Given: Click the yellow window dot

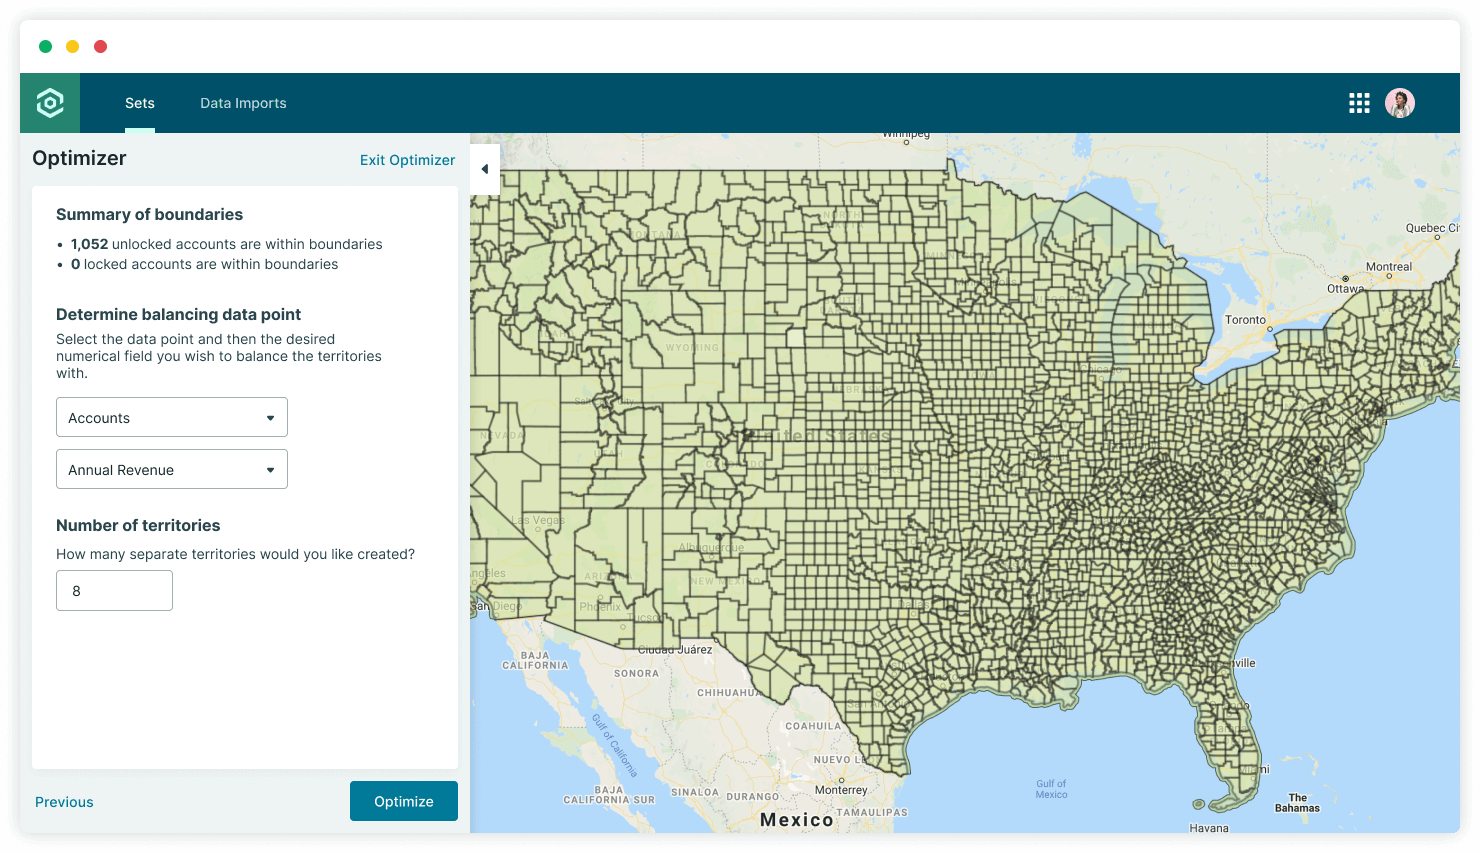Looking at the screenshot, I should tap(72, 46).
